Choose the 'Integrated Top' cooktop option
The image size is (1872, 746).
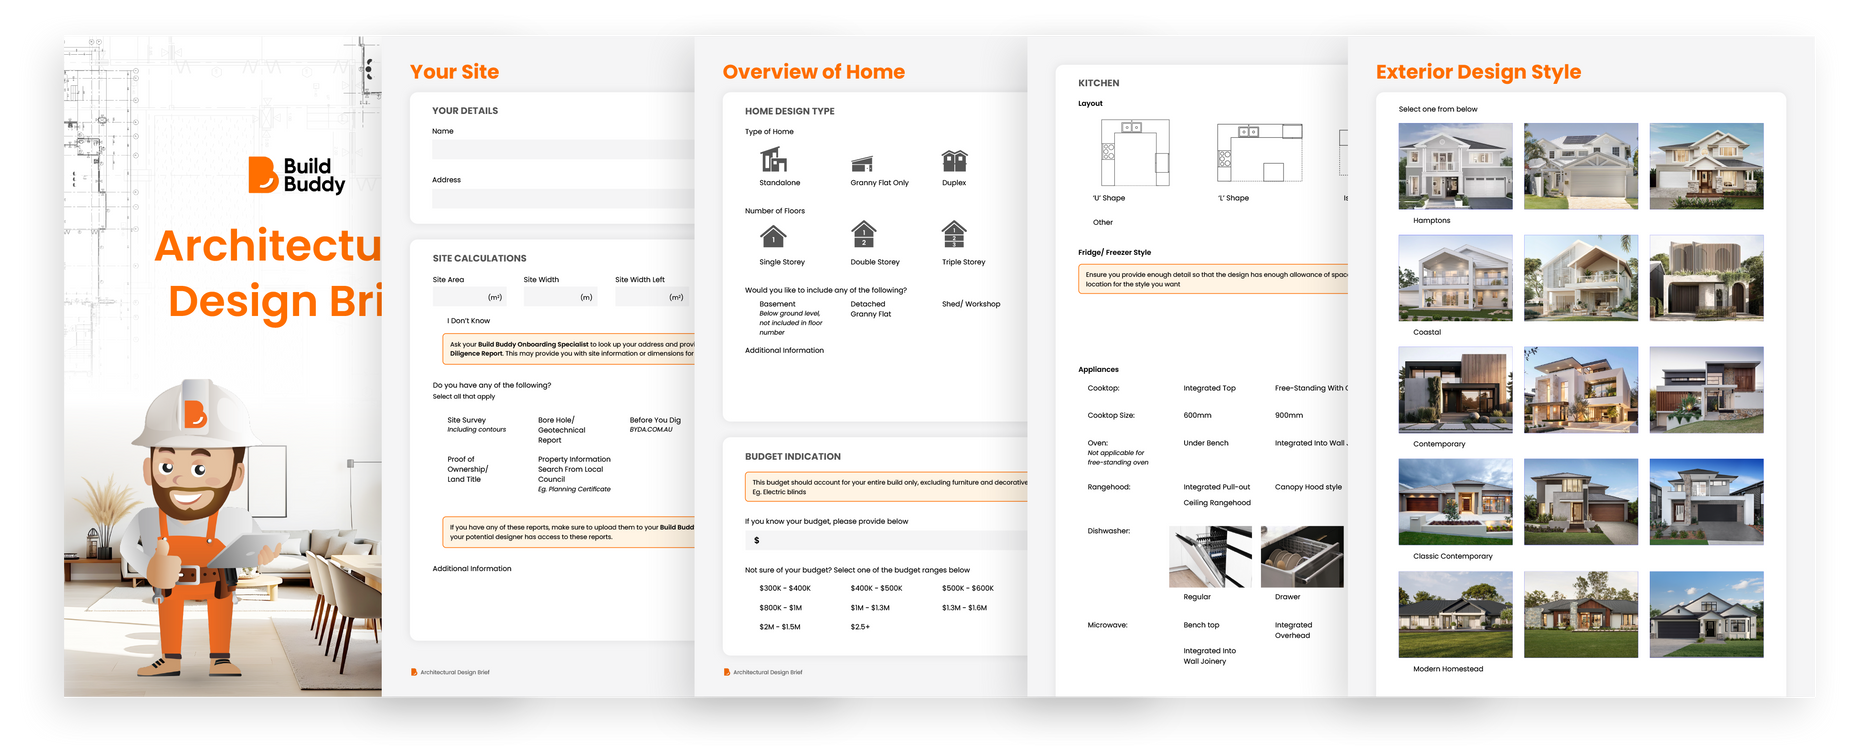(x=1209, y=388)
